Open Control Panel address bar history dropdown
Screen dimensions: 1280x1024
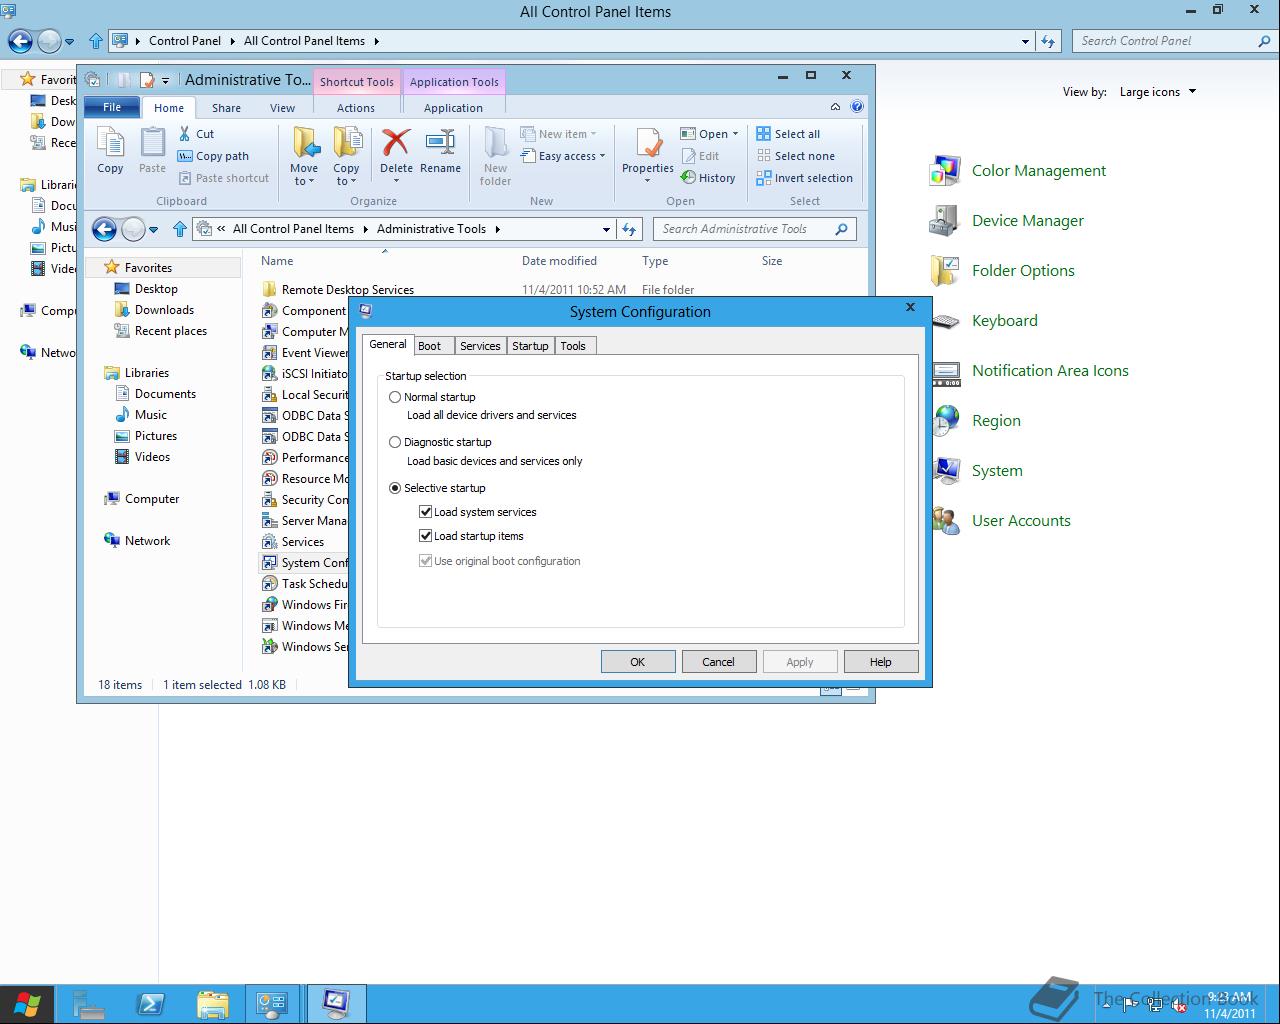click(1025, 41)
